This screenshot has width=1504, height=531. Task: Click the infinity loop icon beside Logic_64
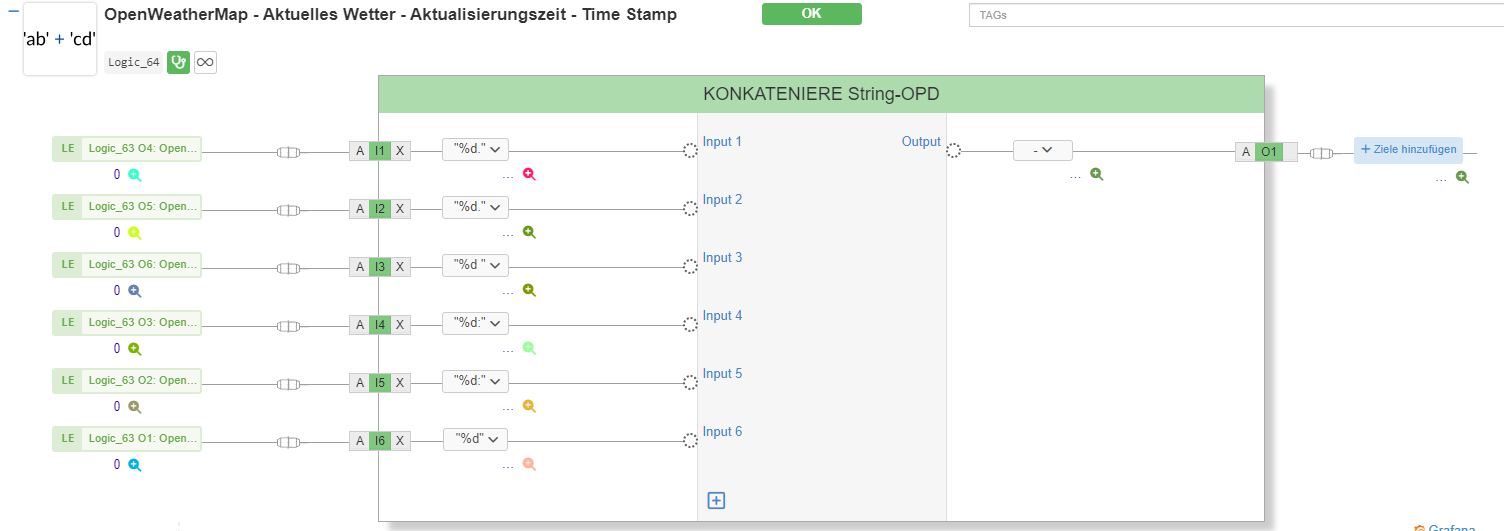(x=205, y=62)
